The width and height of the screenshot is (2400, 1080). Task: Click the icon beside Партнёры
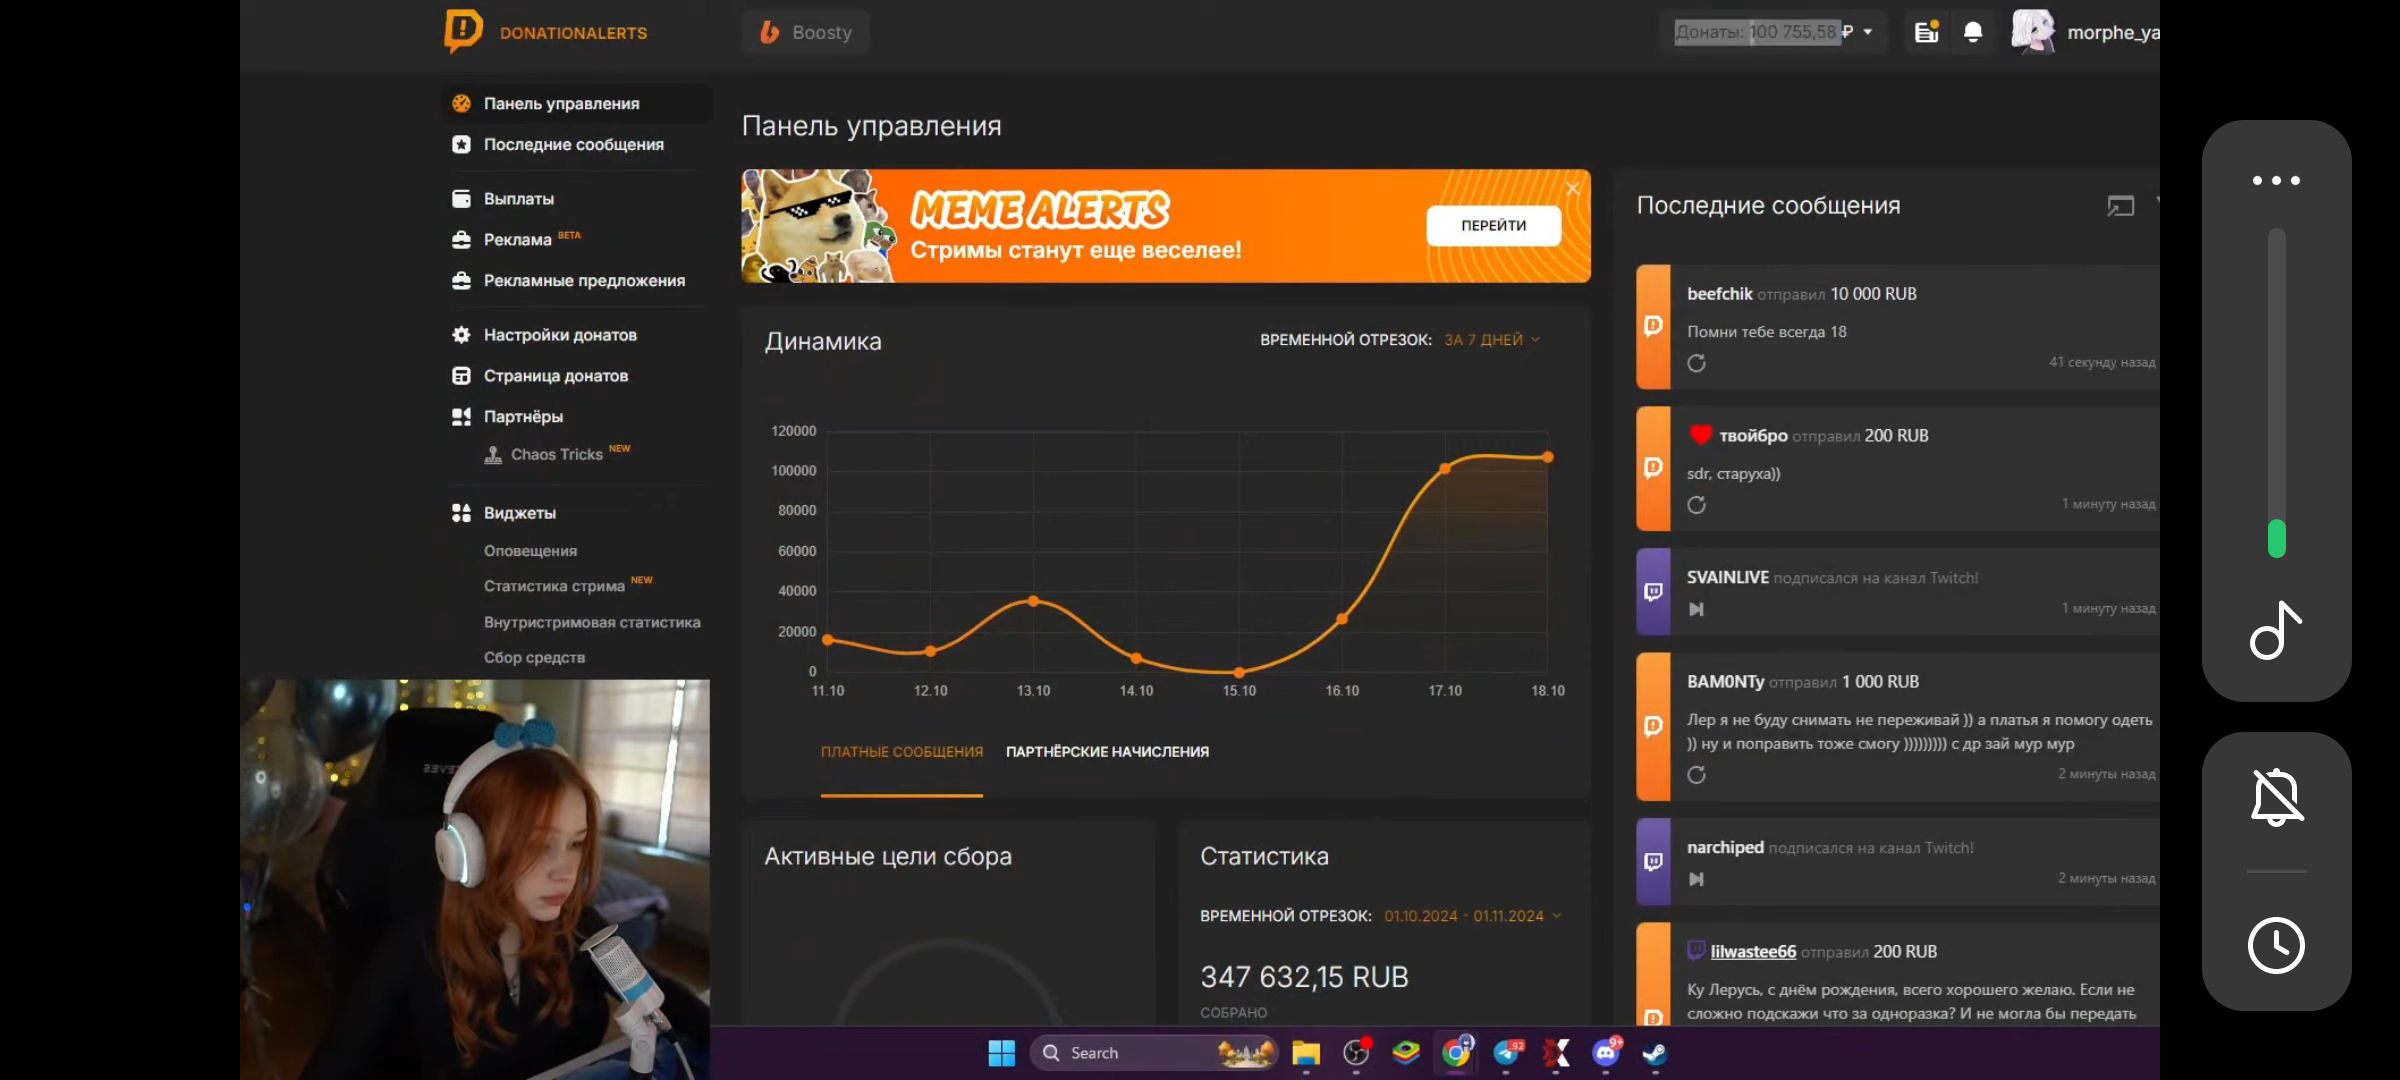pyautogui.click(x=461, y=416)
